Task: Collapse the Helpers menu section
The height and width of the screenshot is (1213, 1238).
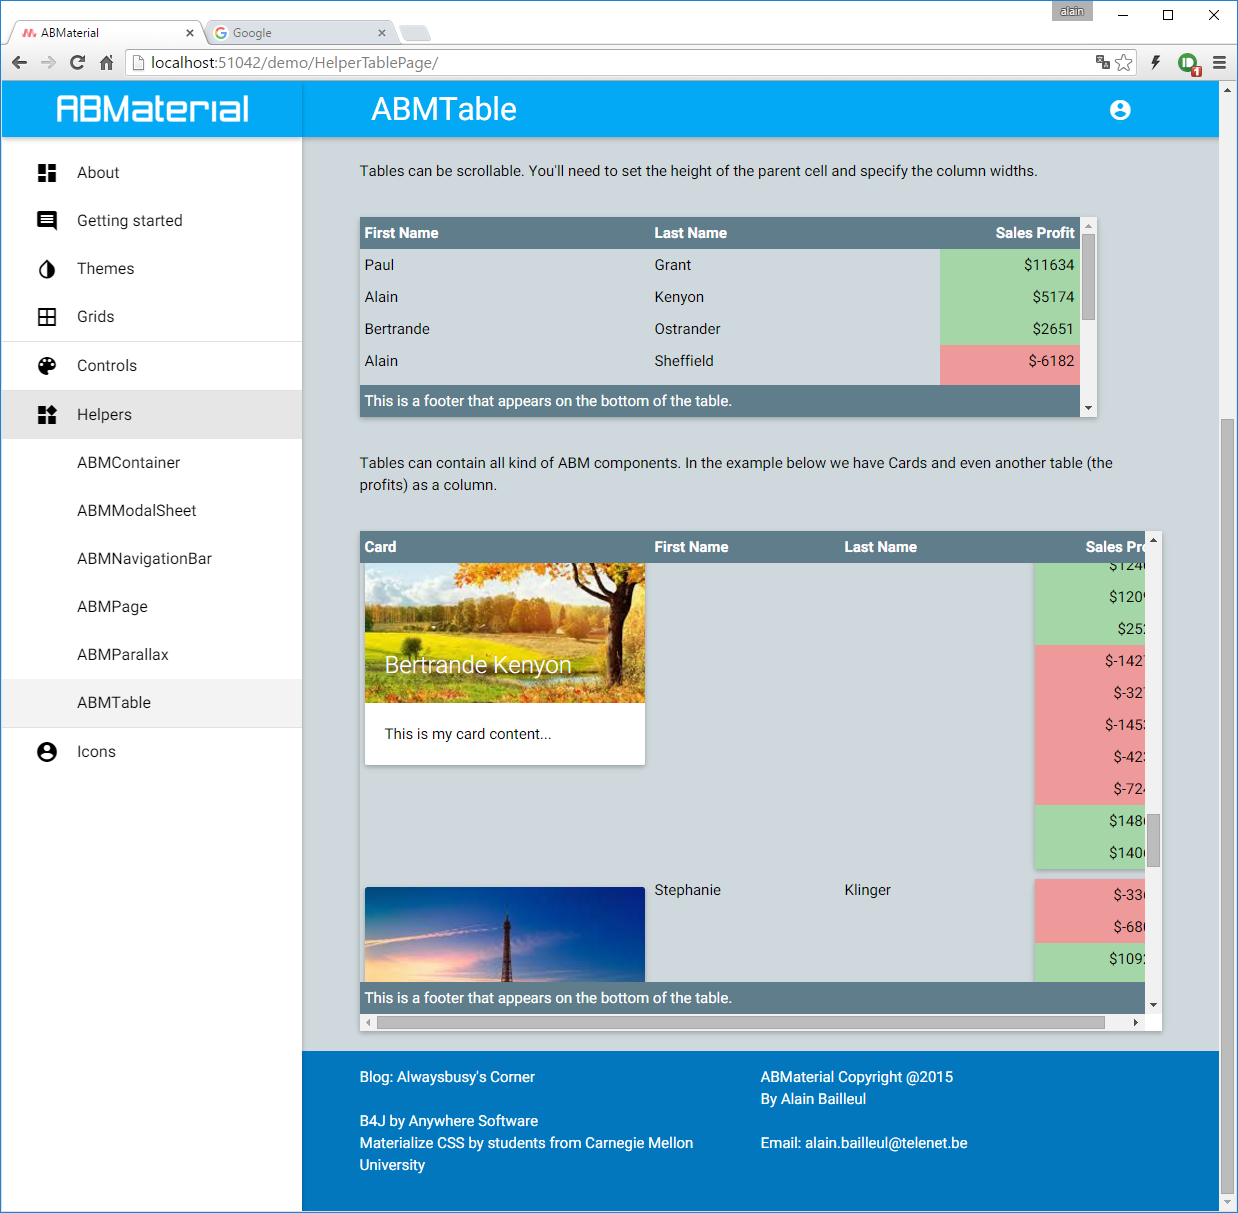Action: pyautogui.click(x=152, y=415)
